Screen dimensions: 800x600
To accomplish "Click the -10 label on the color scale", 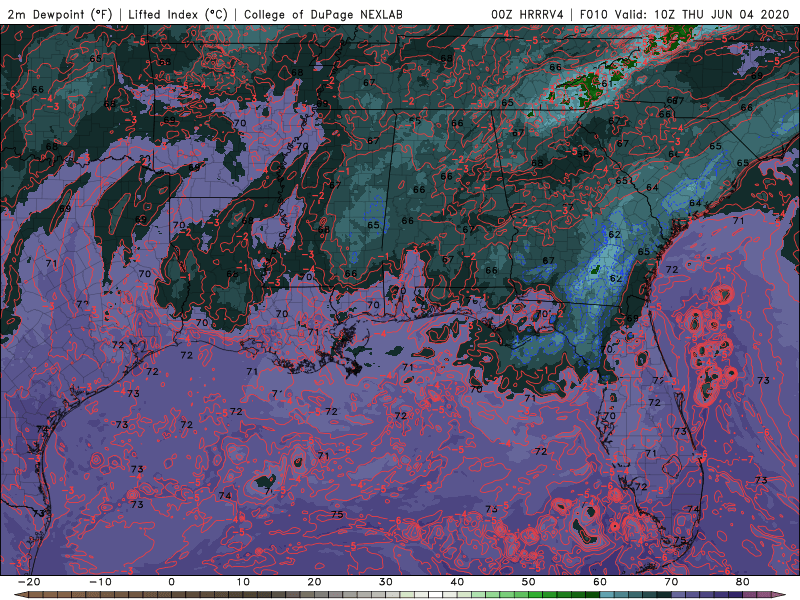I will coord(100,582).
